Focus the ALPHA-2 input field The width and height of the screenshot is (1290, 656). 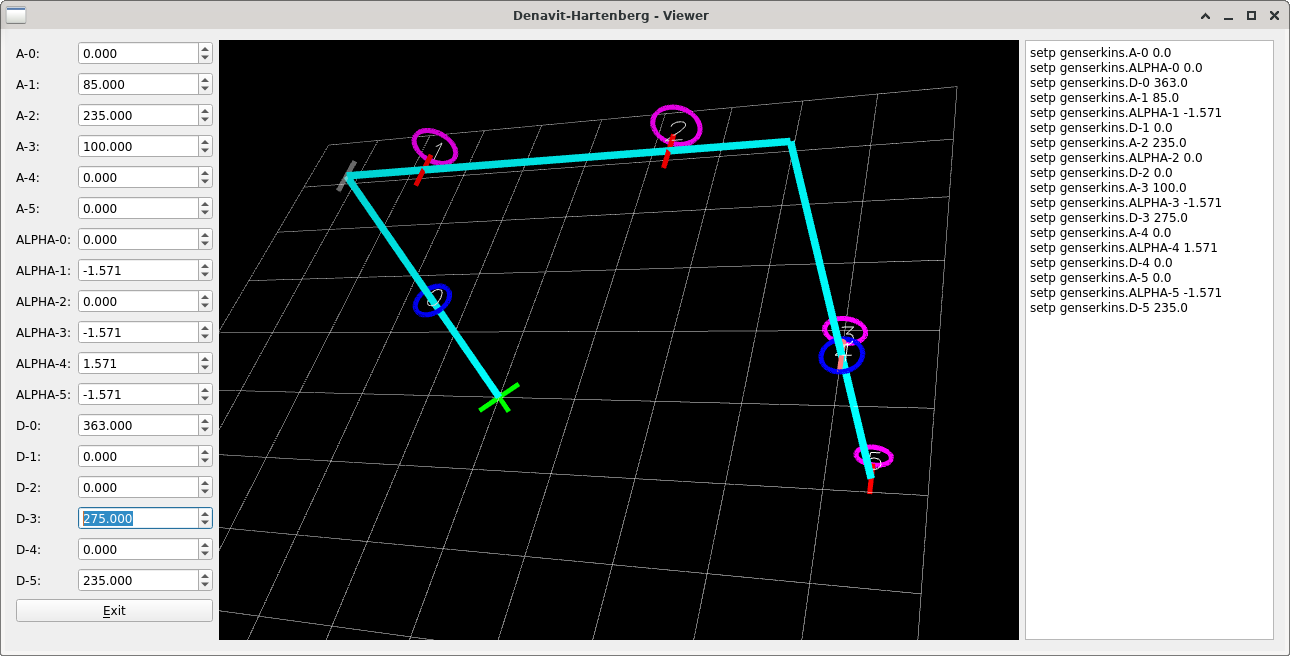click(138, 301)
